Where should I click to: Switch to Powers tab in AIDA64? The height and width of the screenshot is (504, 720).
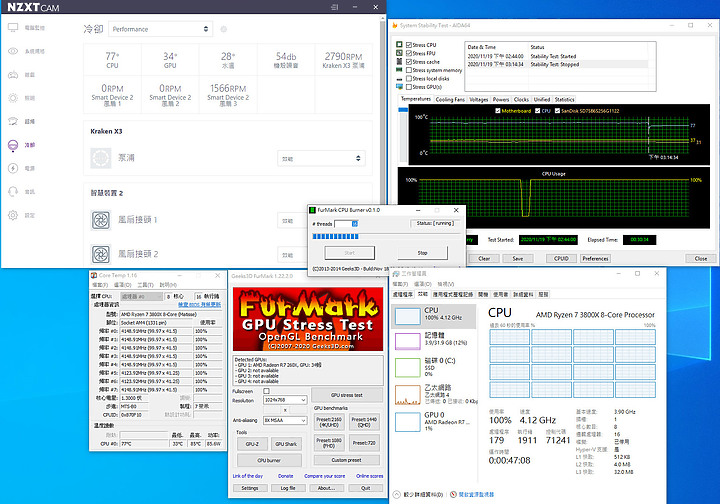click(501, 100)
